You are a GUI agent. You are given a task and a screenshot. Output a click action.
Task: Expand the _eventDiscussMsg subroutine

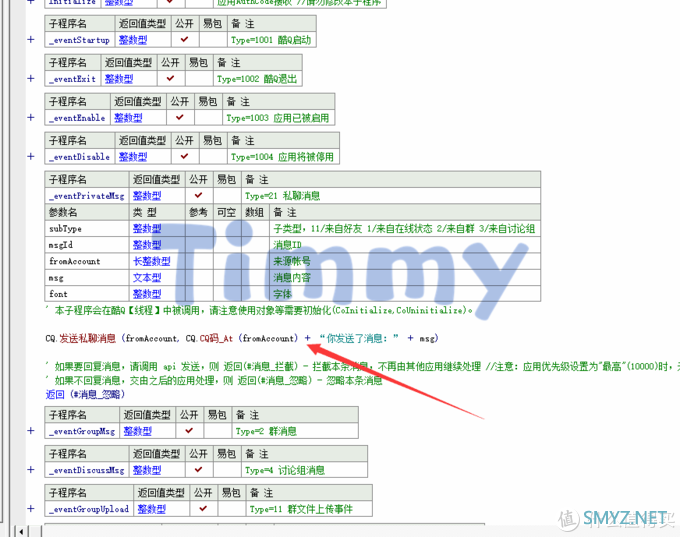31,470
